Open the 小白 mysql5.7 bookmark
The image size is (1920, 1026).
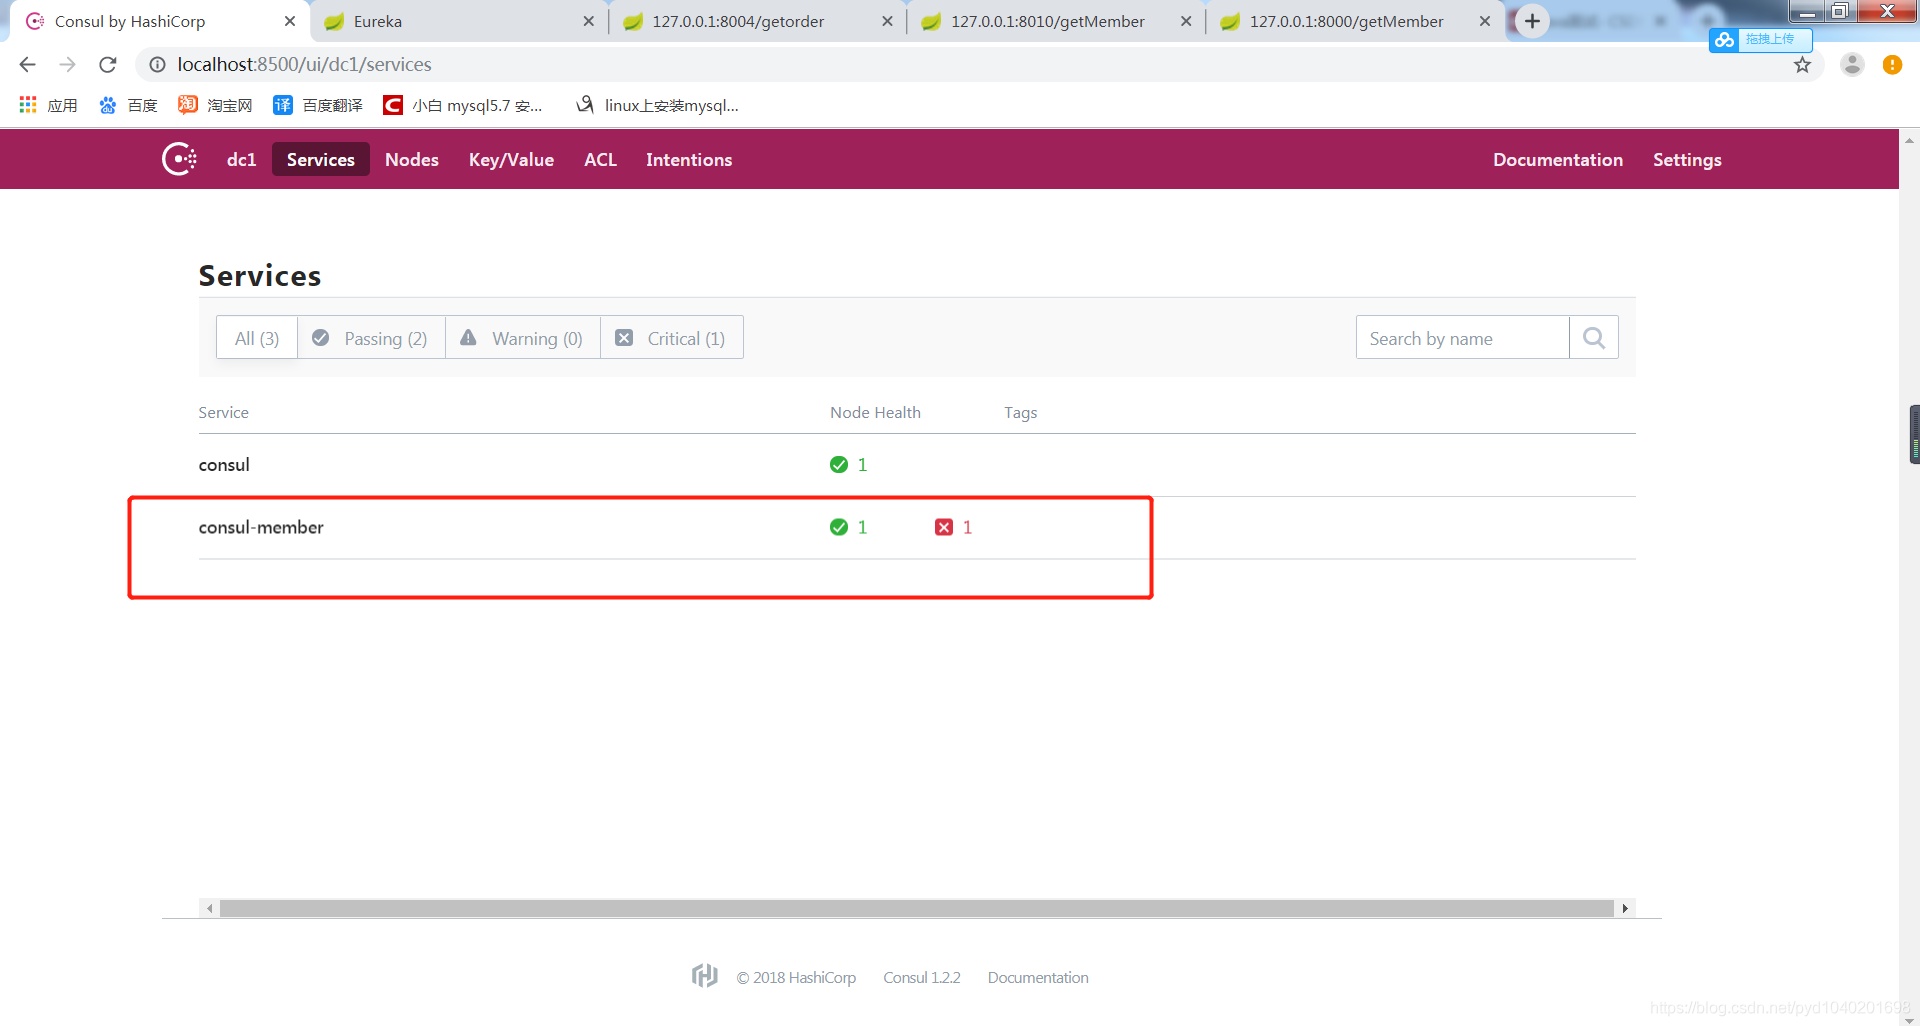[463, 105]
